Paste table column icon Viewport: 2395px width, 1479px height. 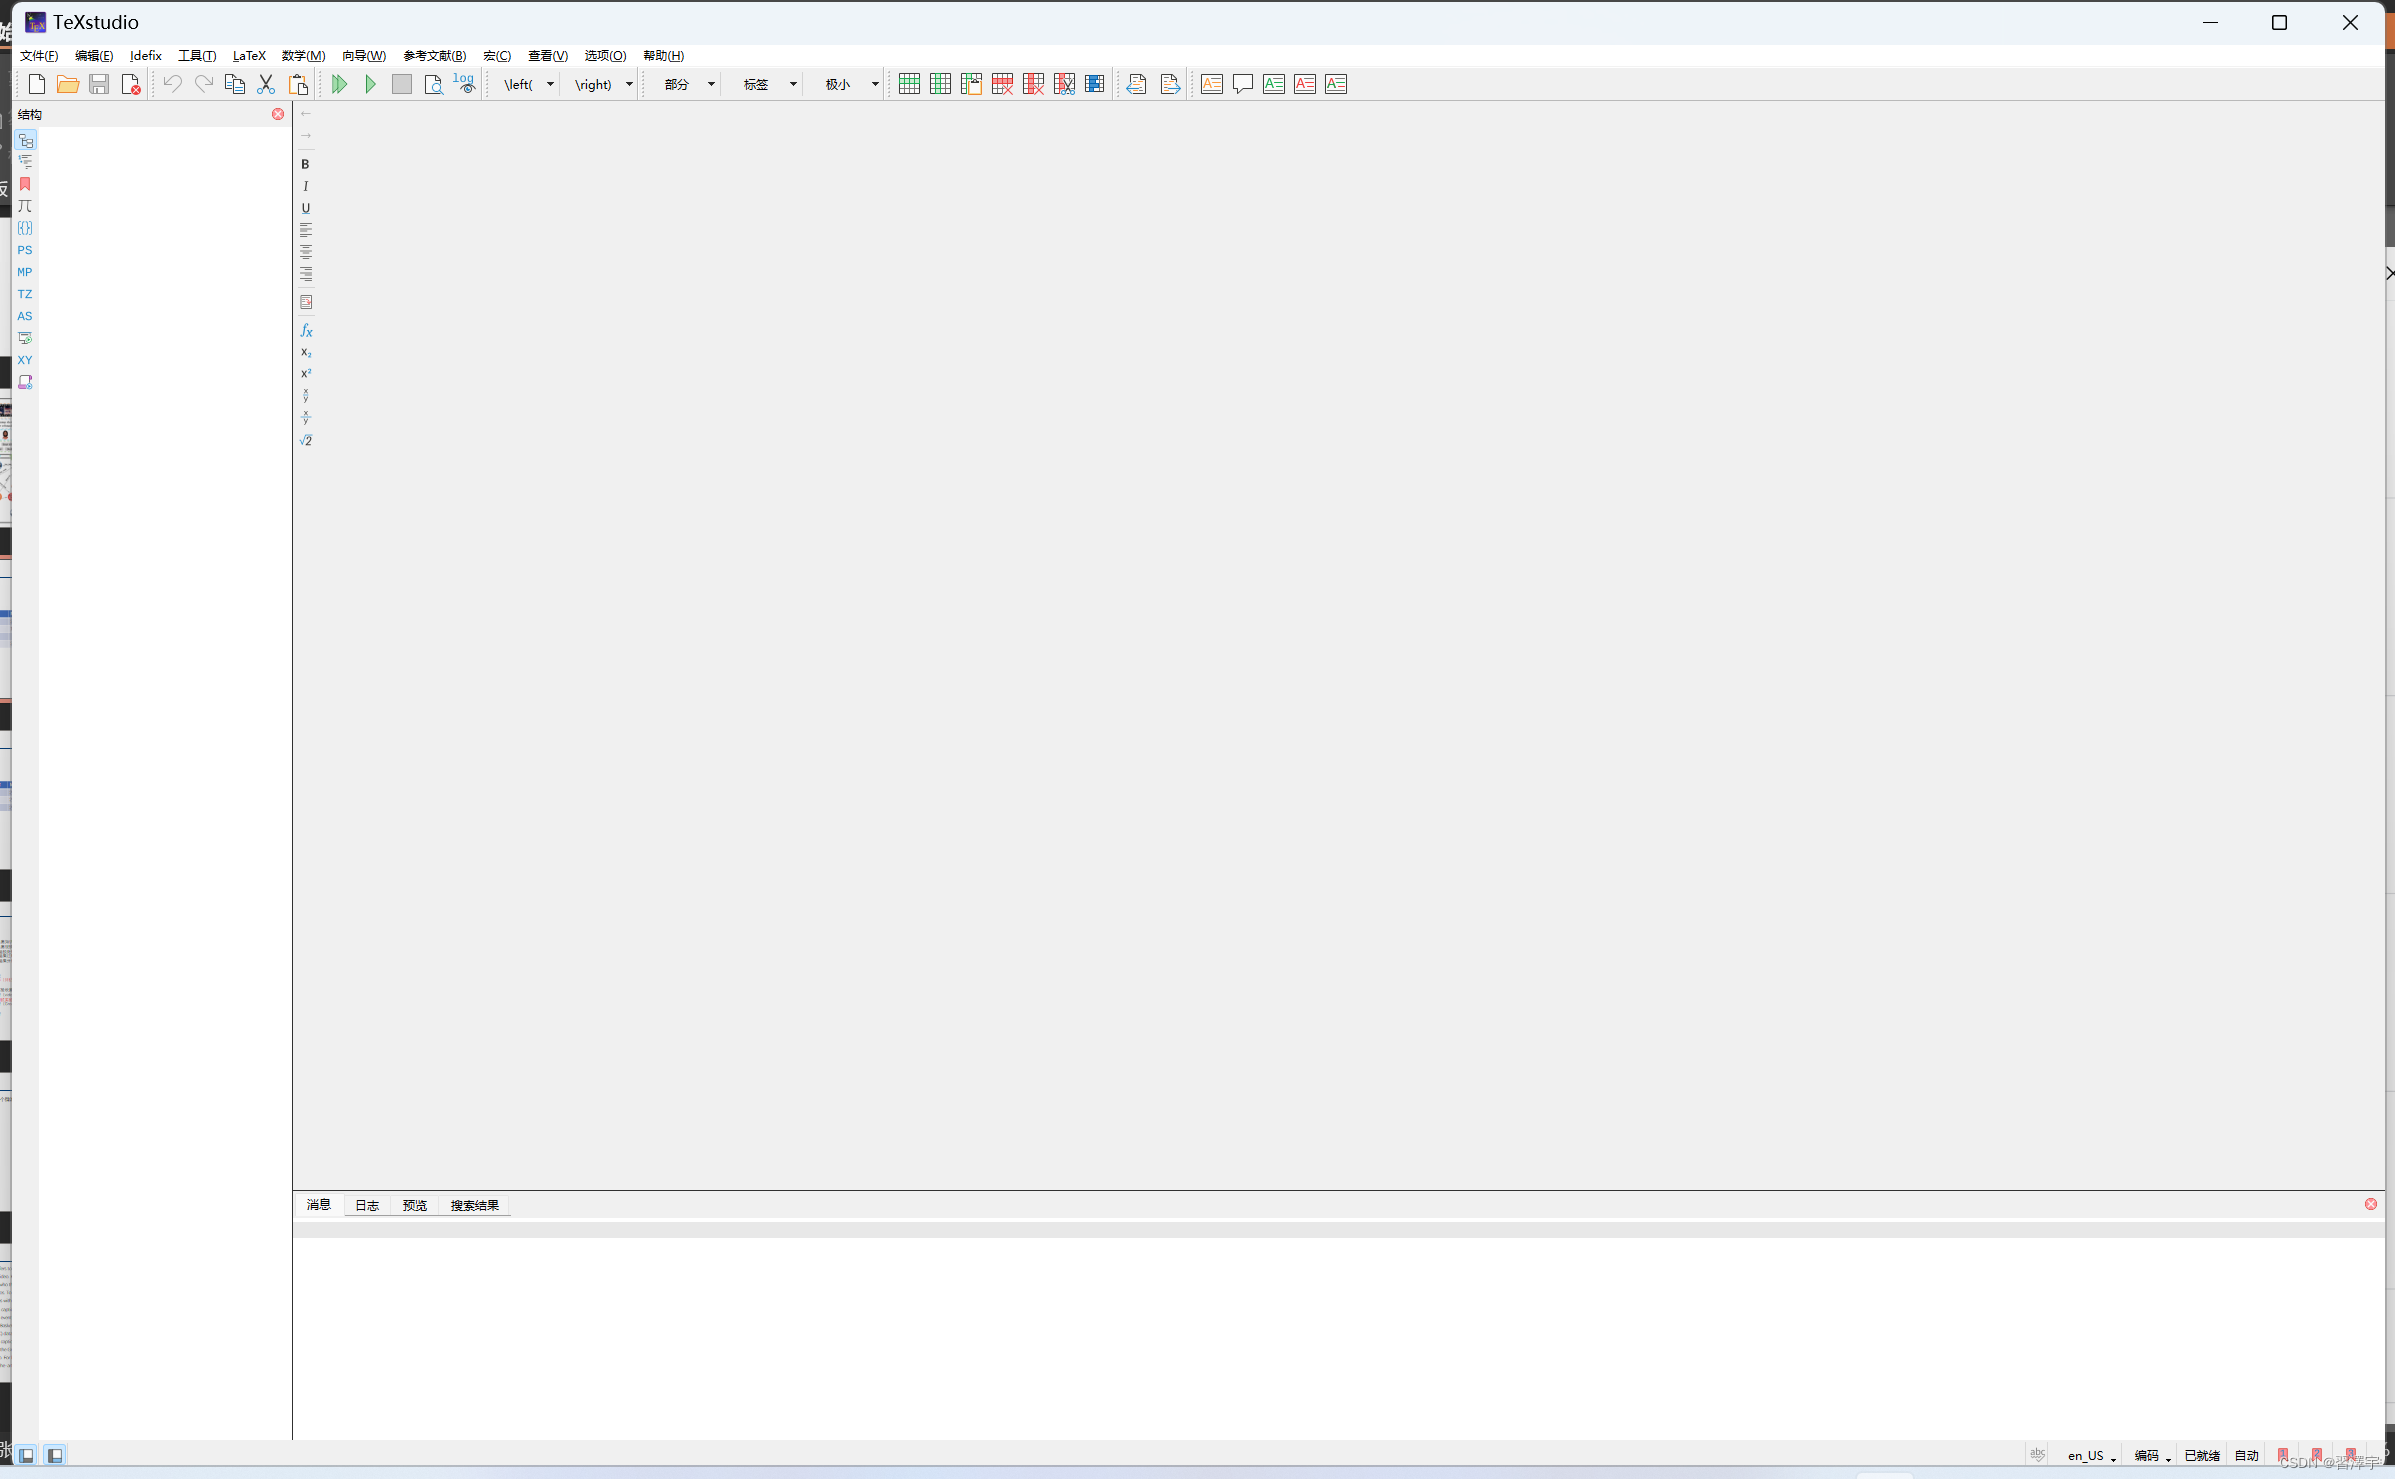pyautogui.click(x=971, y=84)
